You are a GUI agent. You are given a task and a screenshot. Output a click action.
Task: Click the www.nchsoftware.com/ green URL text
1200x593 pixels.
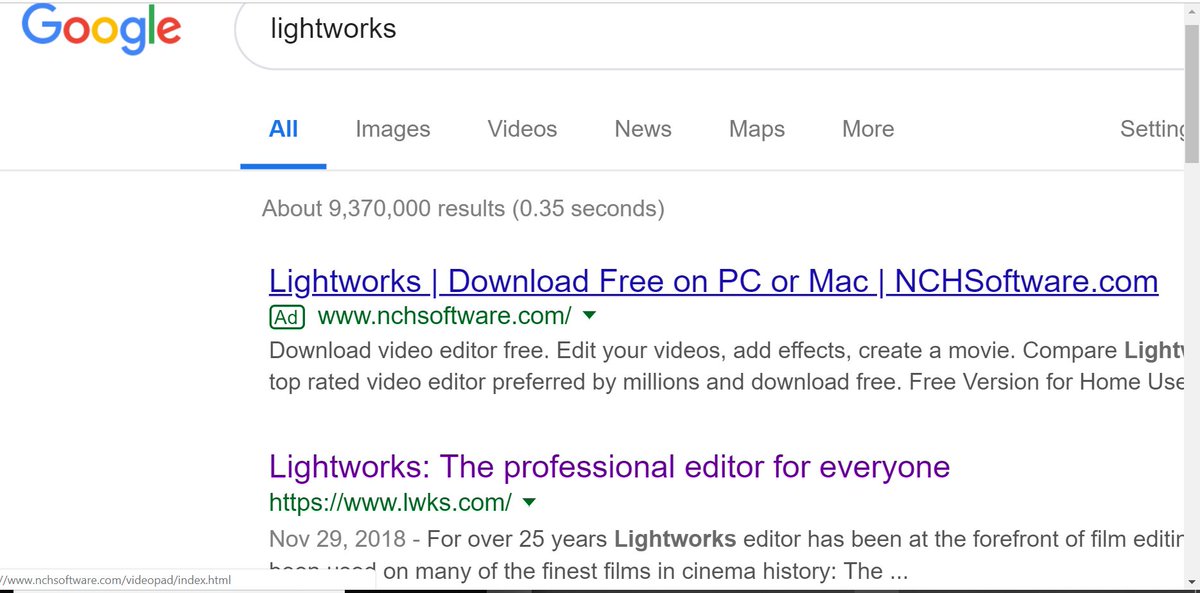444,317
